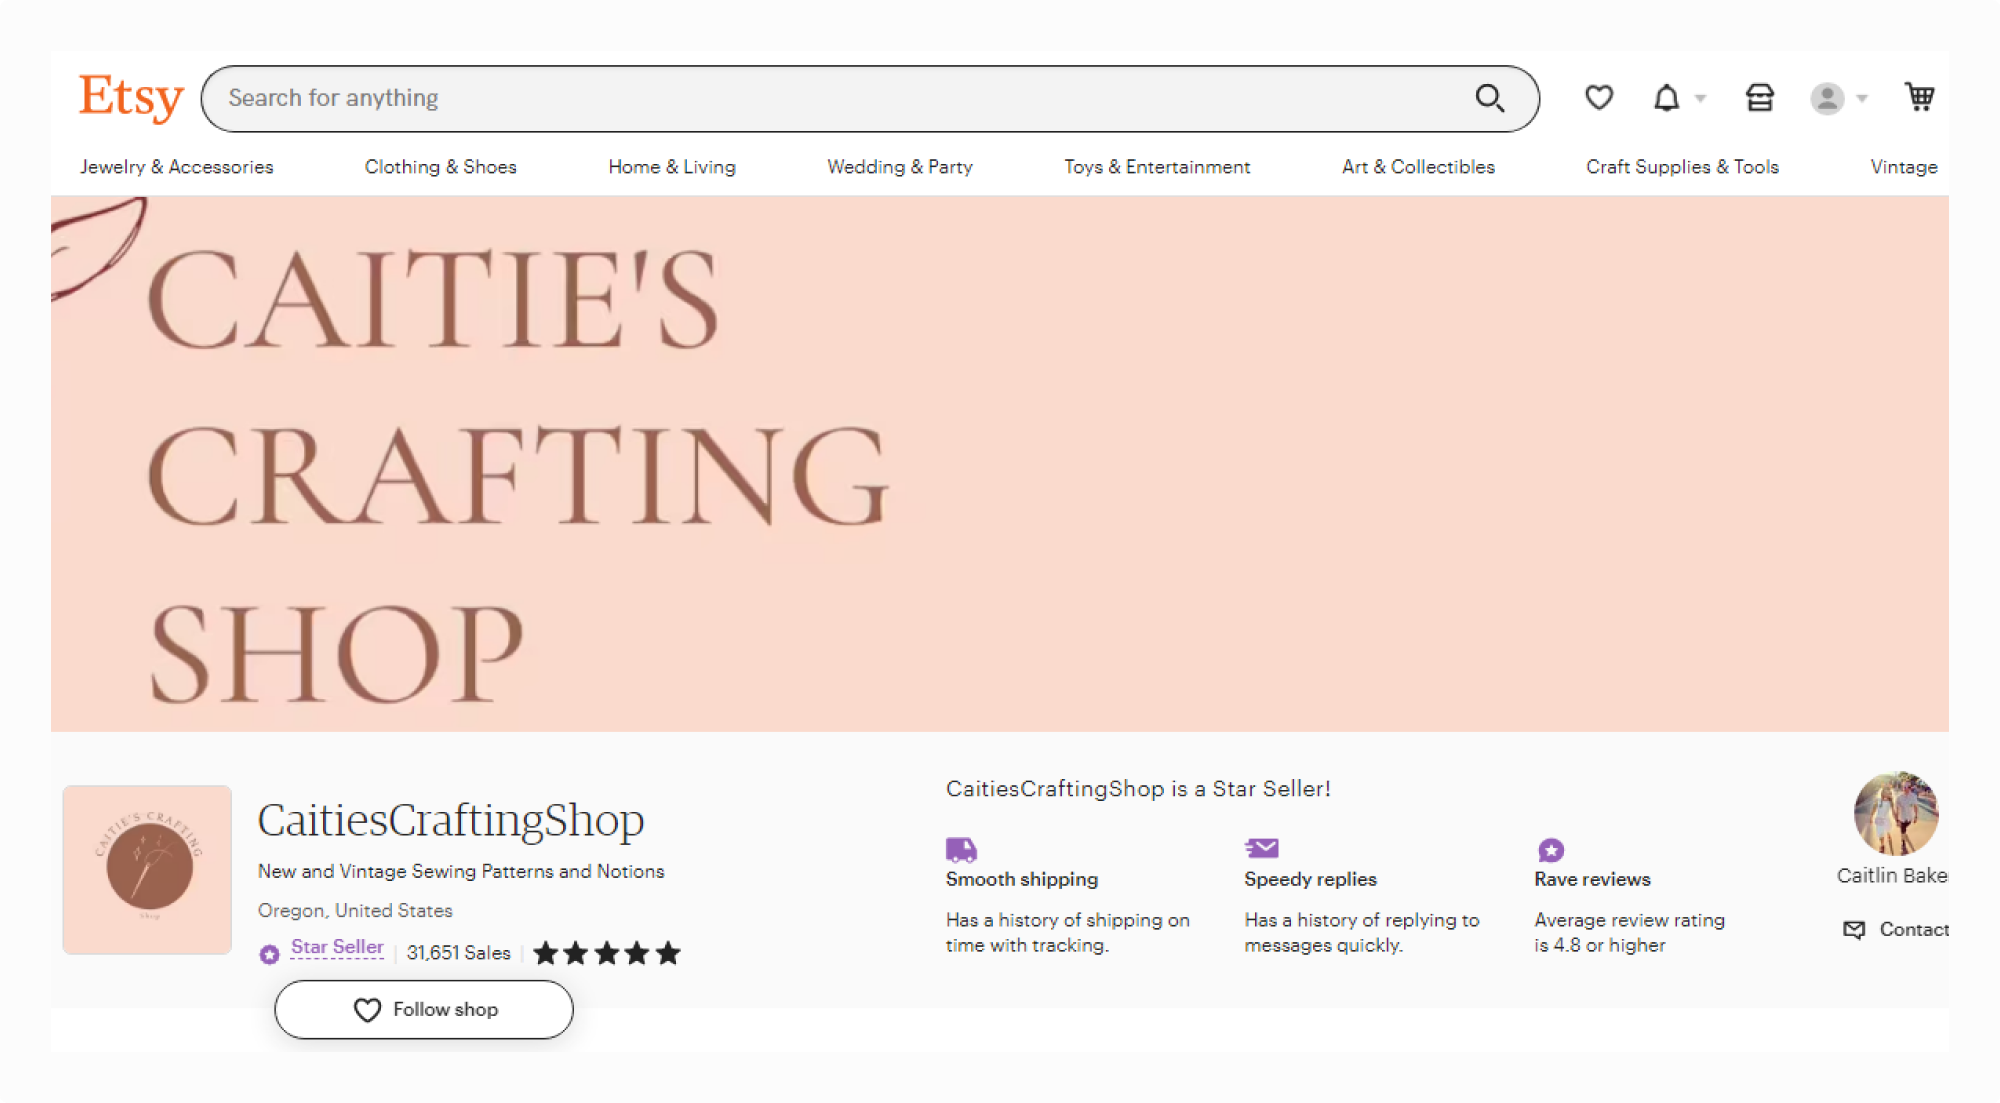The width and height of the screenshot is (2000, 1103).
Task: Click the Caitie's Crafting Shop banner image
Action: point(1000,463)
